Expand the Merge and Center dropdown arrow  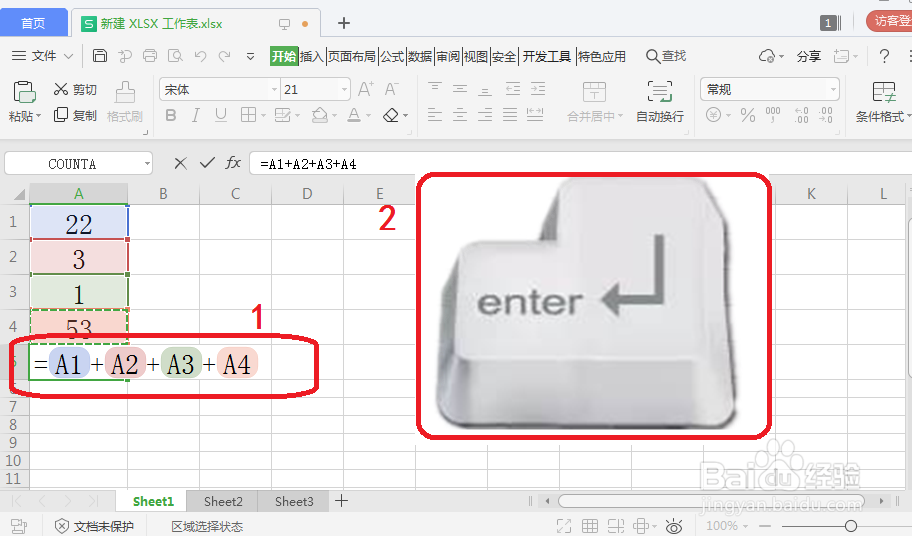click(621, 116)
